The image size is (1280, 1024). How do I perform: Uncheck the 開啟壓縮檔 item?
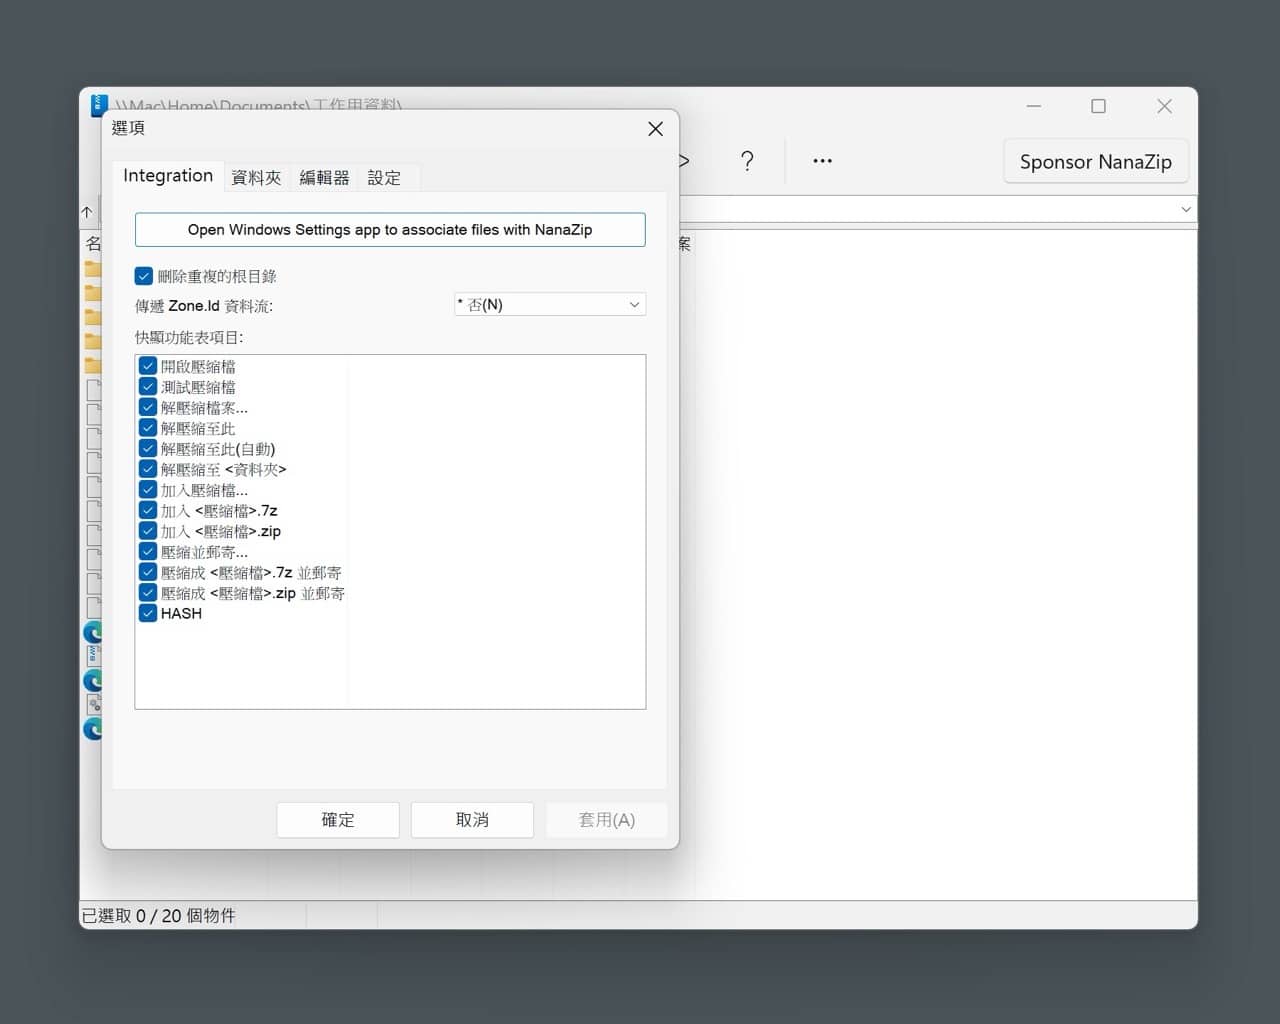tap(148, 366)
